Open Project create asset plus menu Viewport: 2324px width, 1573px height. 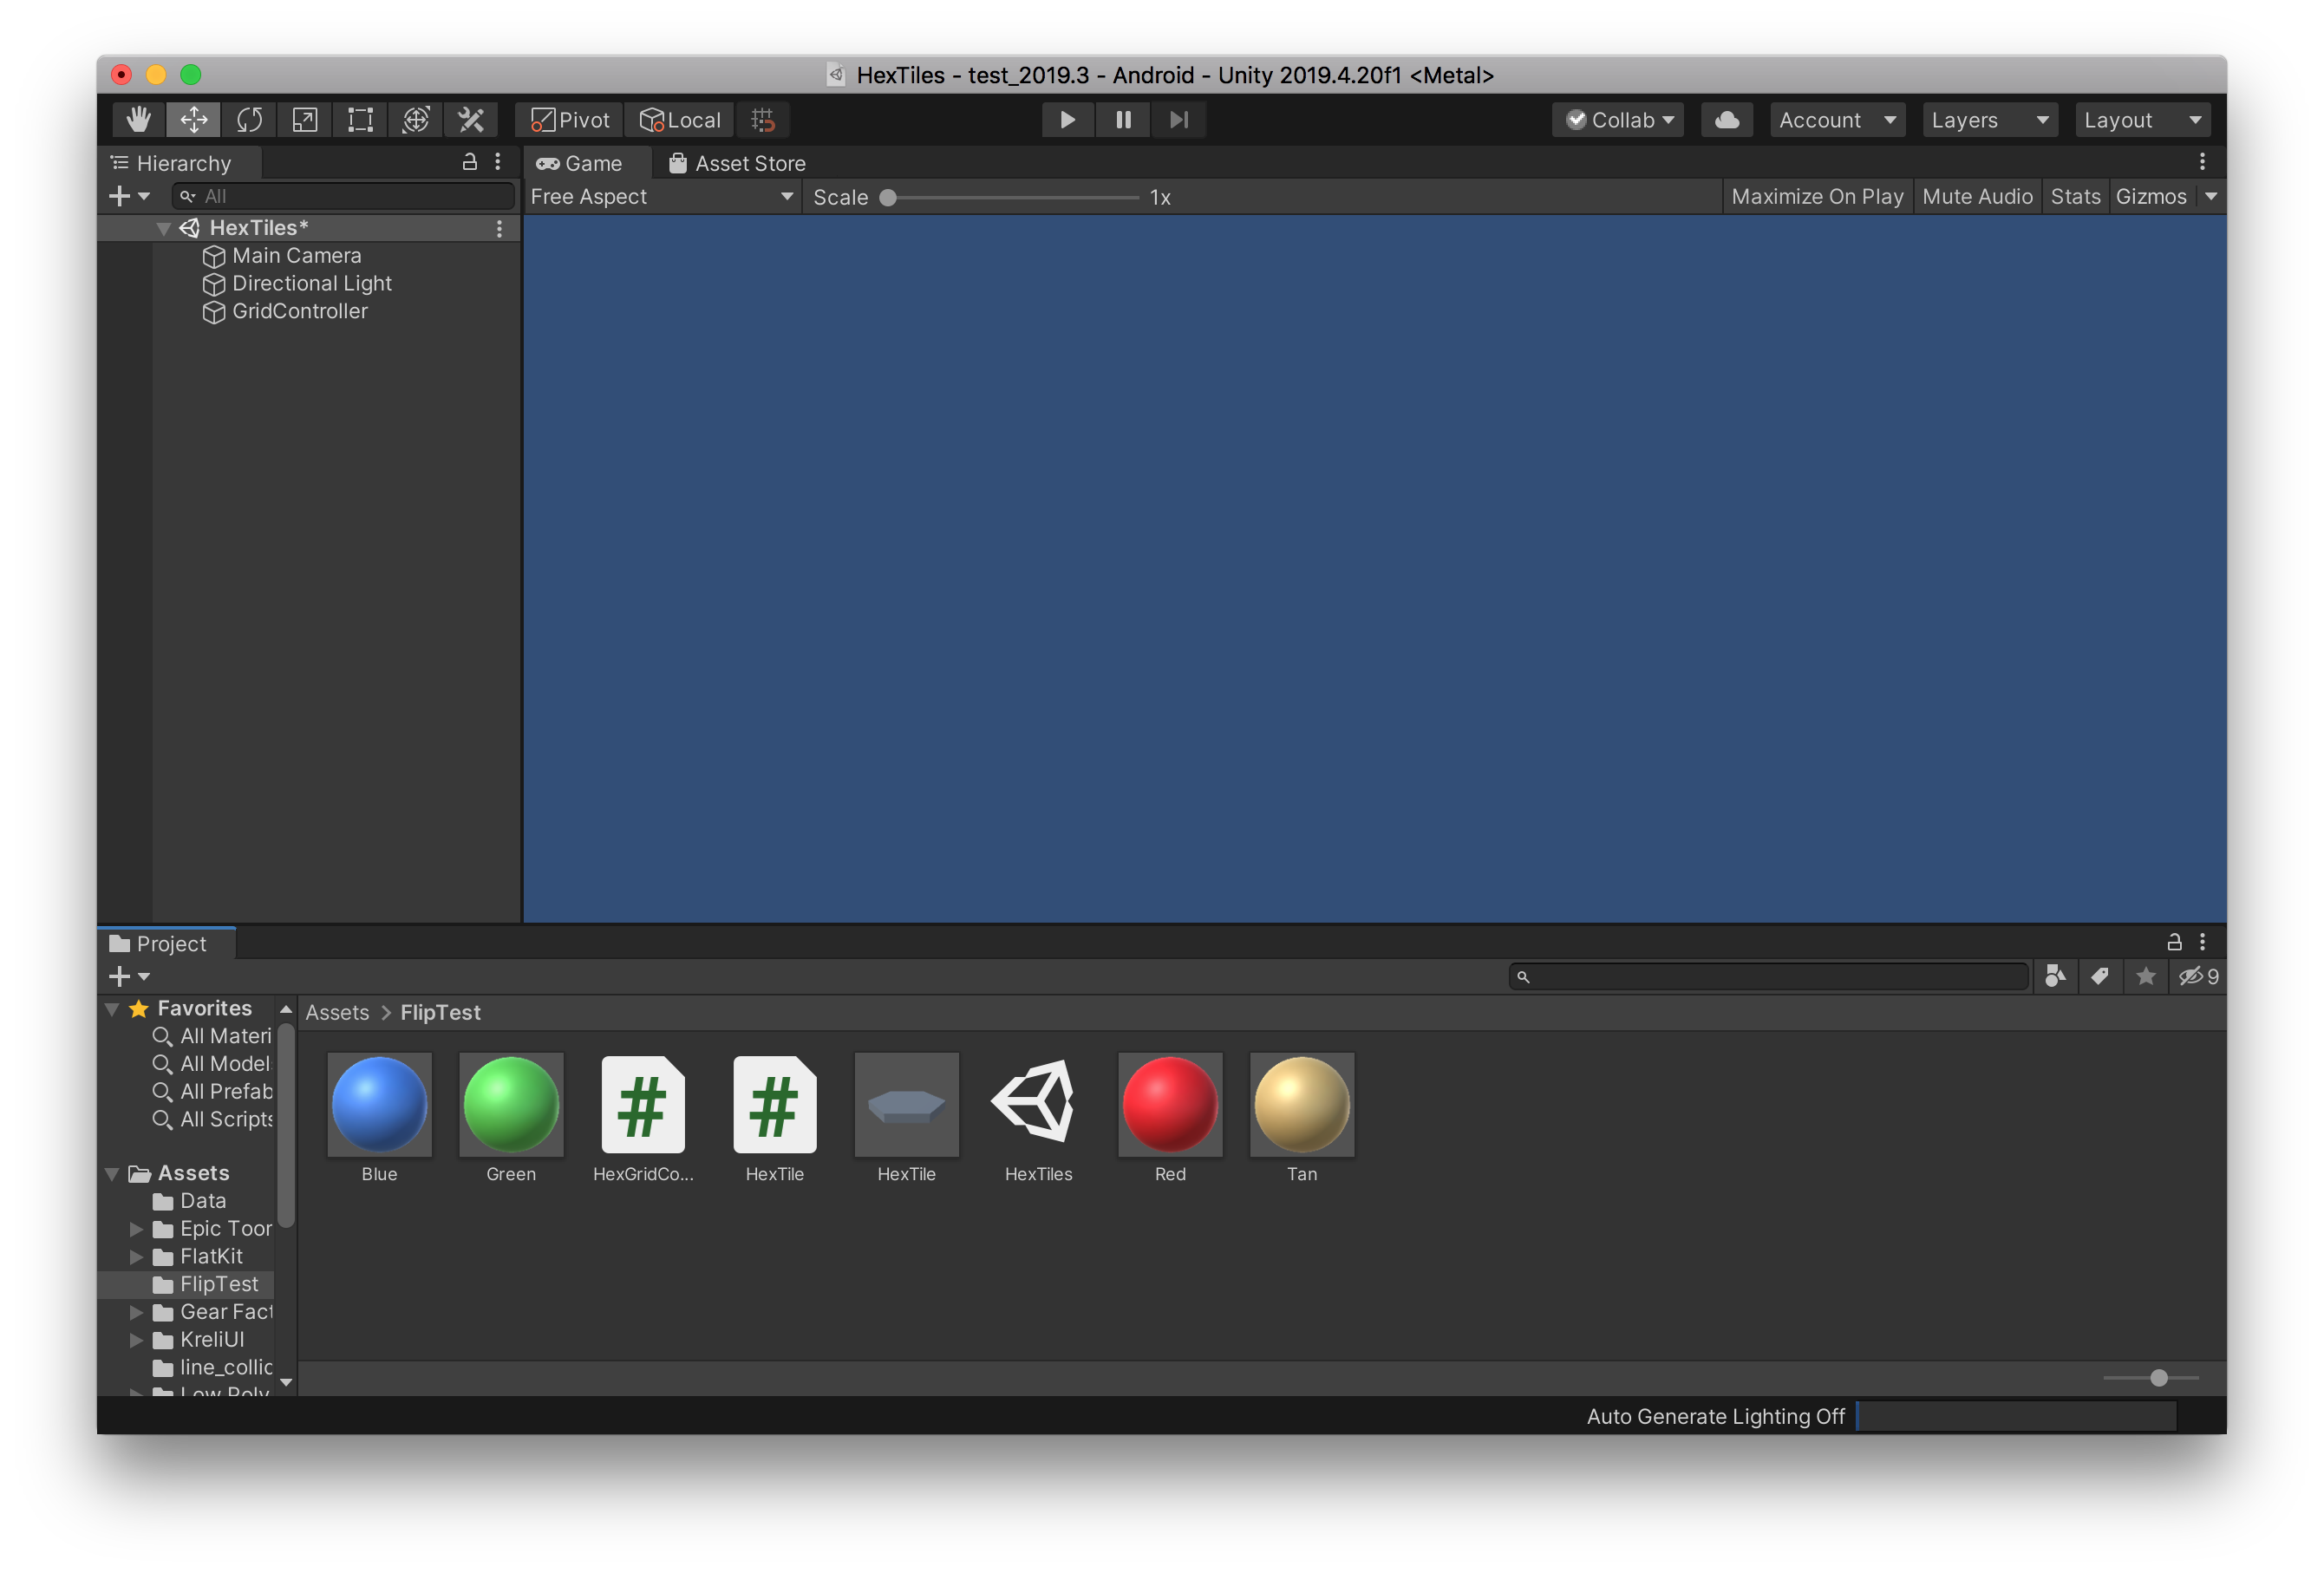click(128, 976)
